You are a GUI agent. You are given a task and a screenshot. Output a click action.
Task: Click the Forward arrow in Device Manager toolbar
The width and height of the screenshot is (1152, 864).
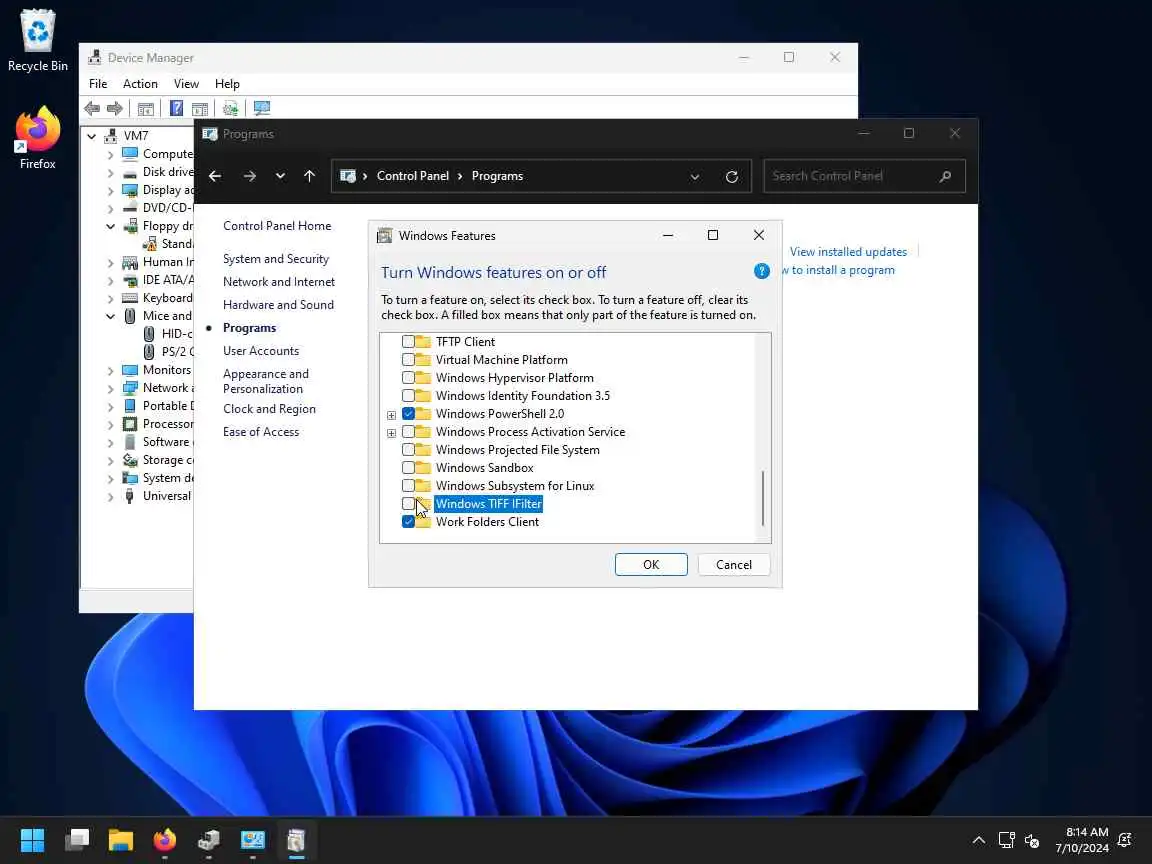(115, 109)
